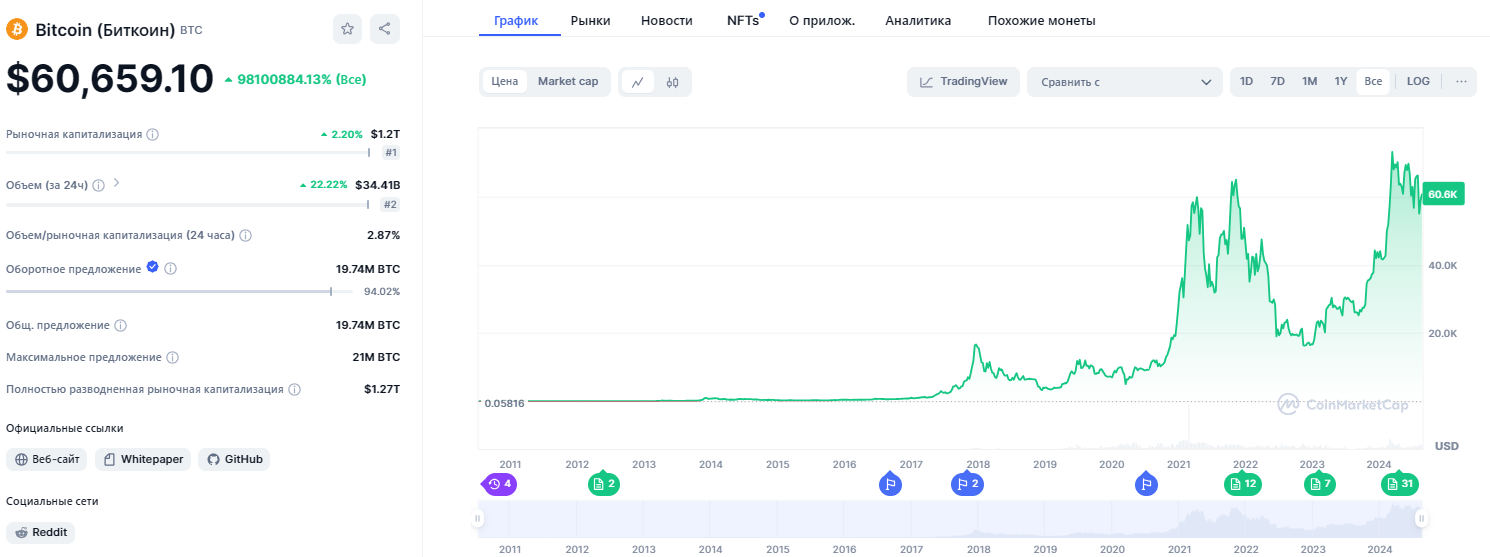Select the 1D time range

[1246, 82]
